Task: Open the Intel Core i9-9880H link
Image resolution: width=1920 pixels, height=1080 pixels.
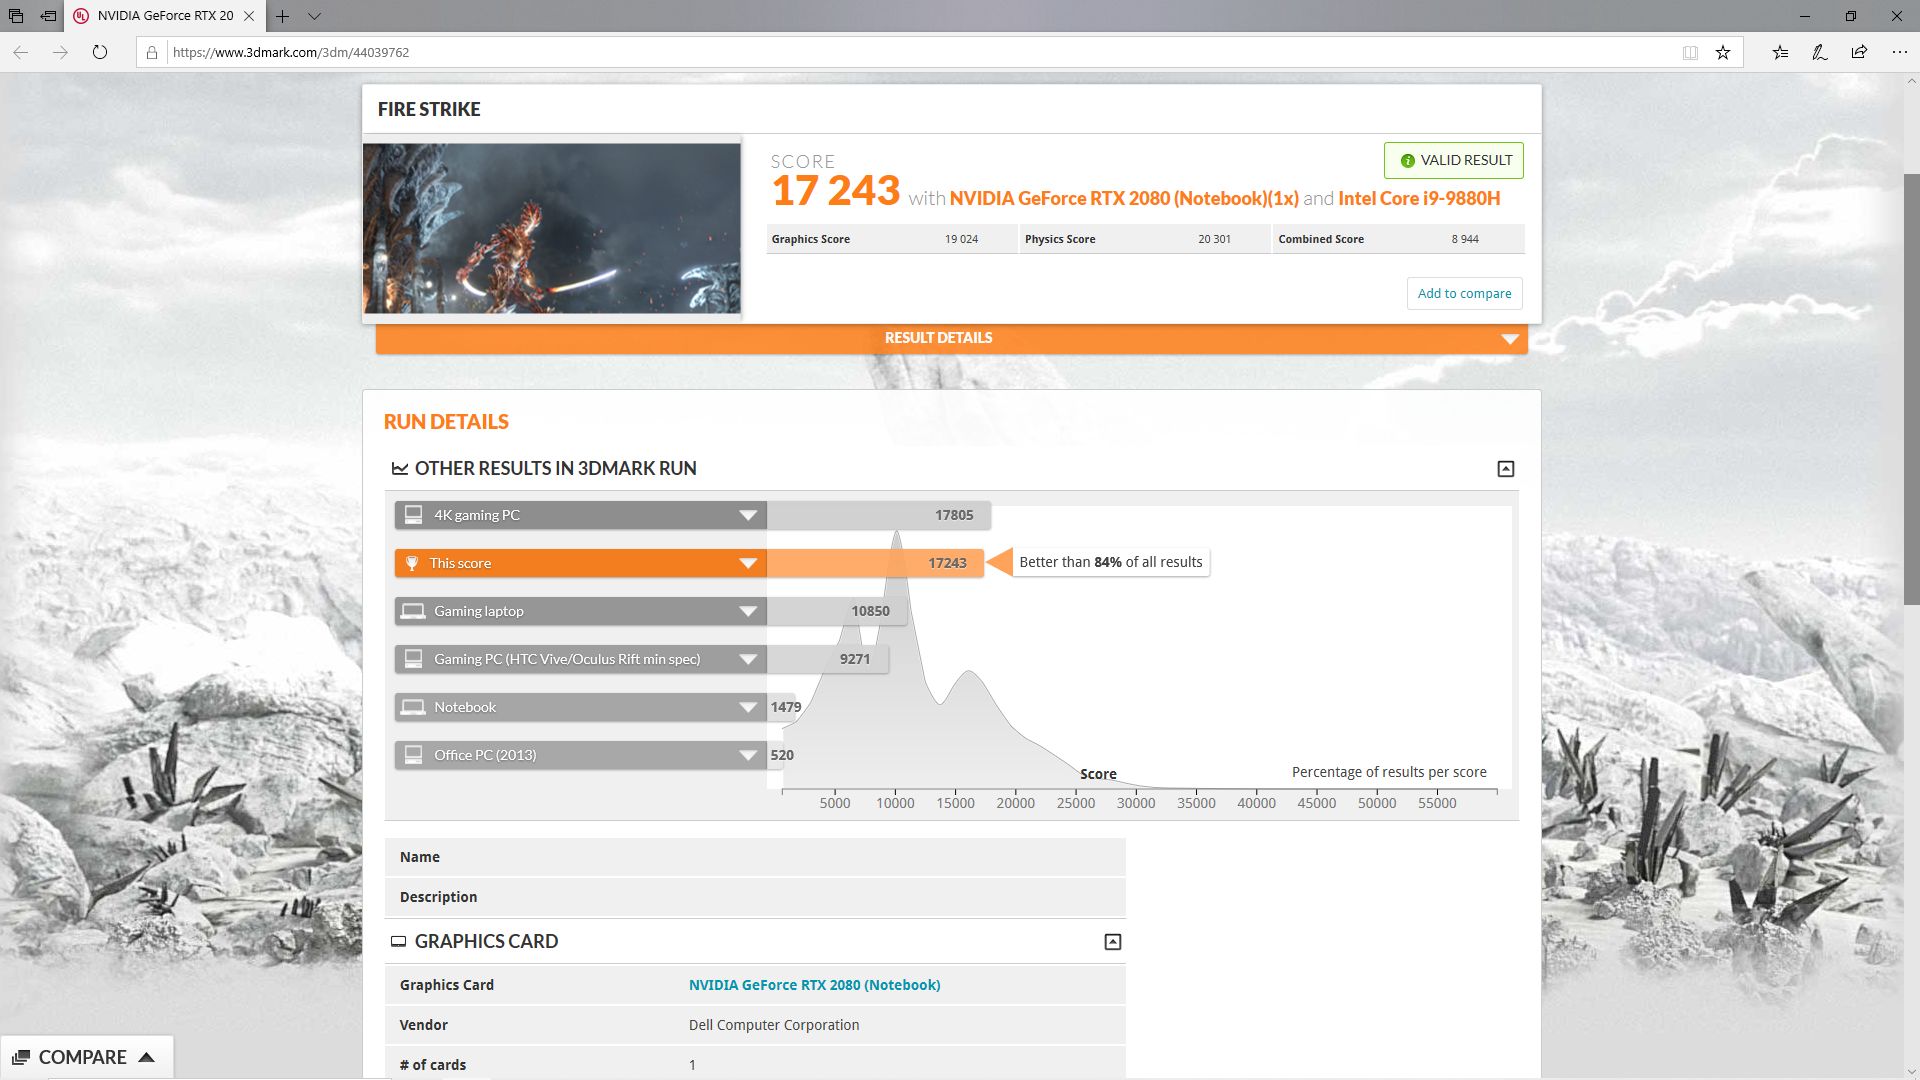Action: point(1419,198)
